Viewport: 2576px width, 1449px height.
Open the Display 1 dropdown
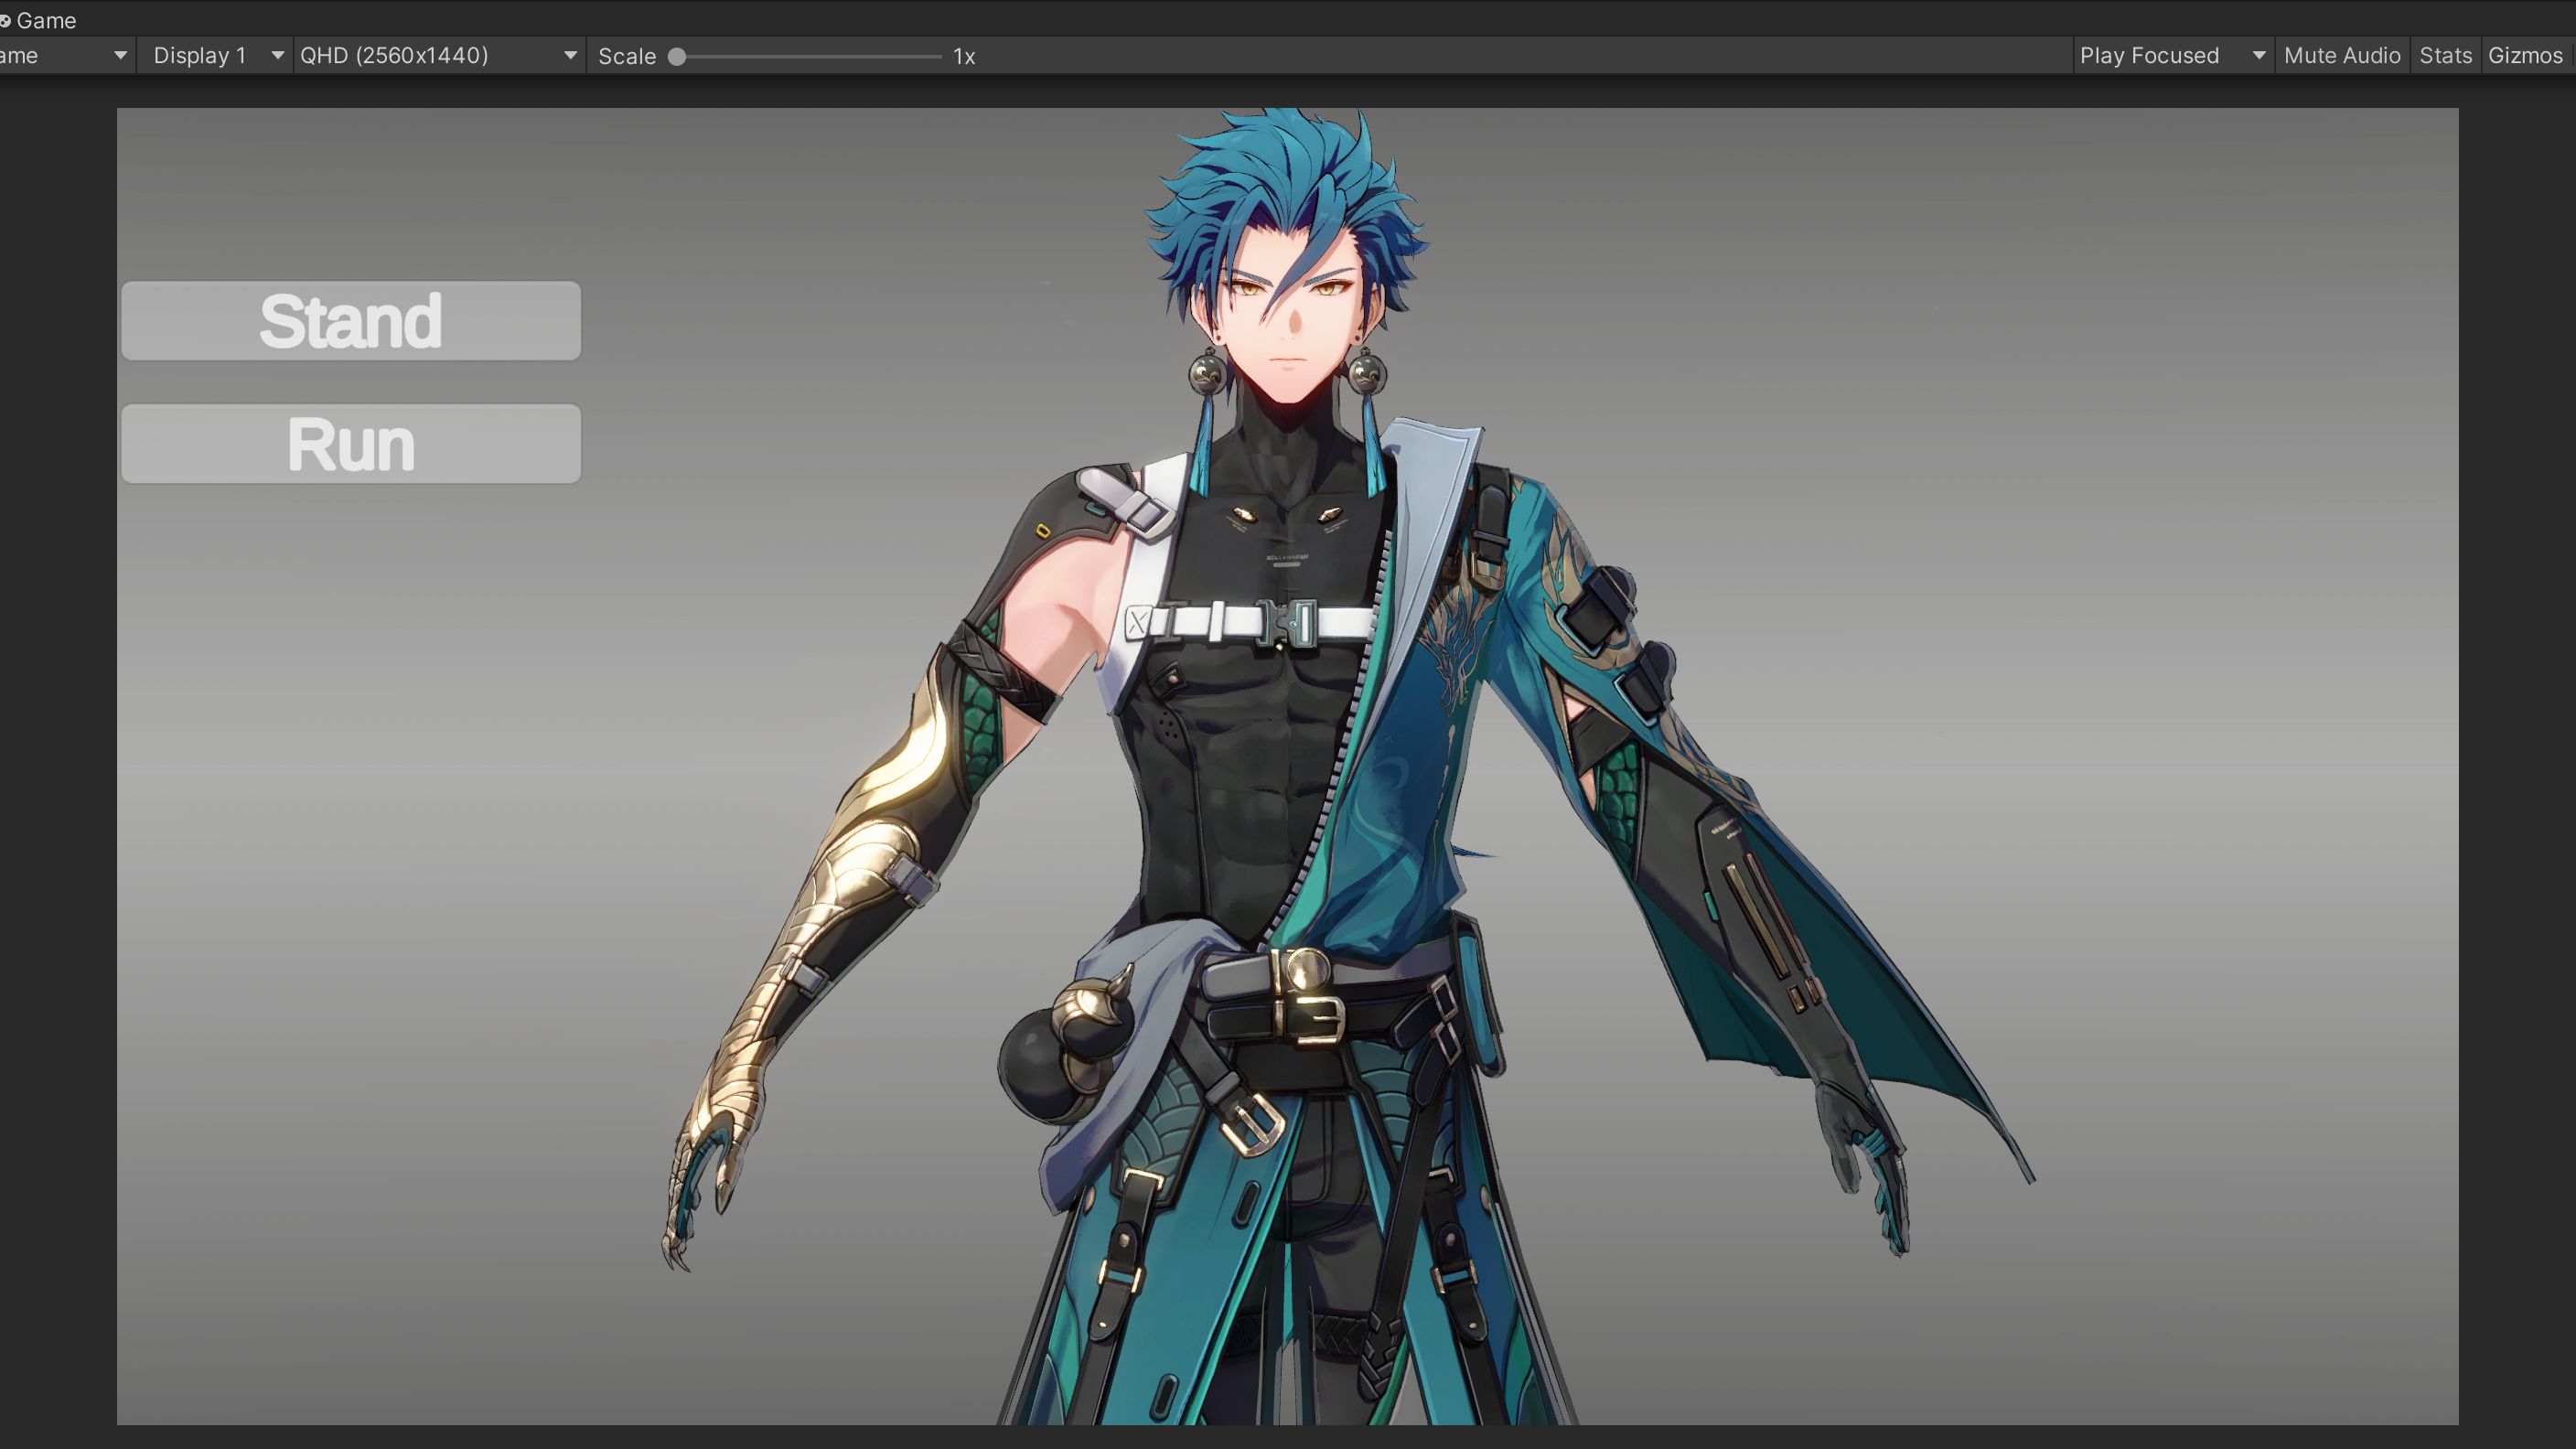(x=200, y=56)
